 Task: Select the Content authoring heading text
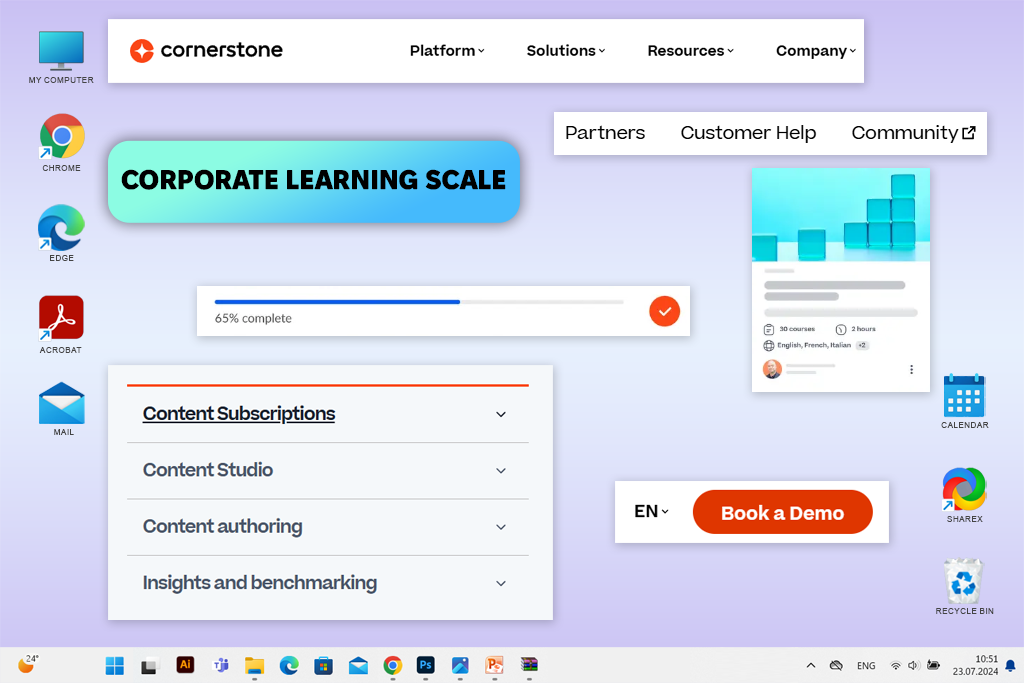pos(222,526)
